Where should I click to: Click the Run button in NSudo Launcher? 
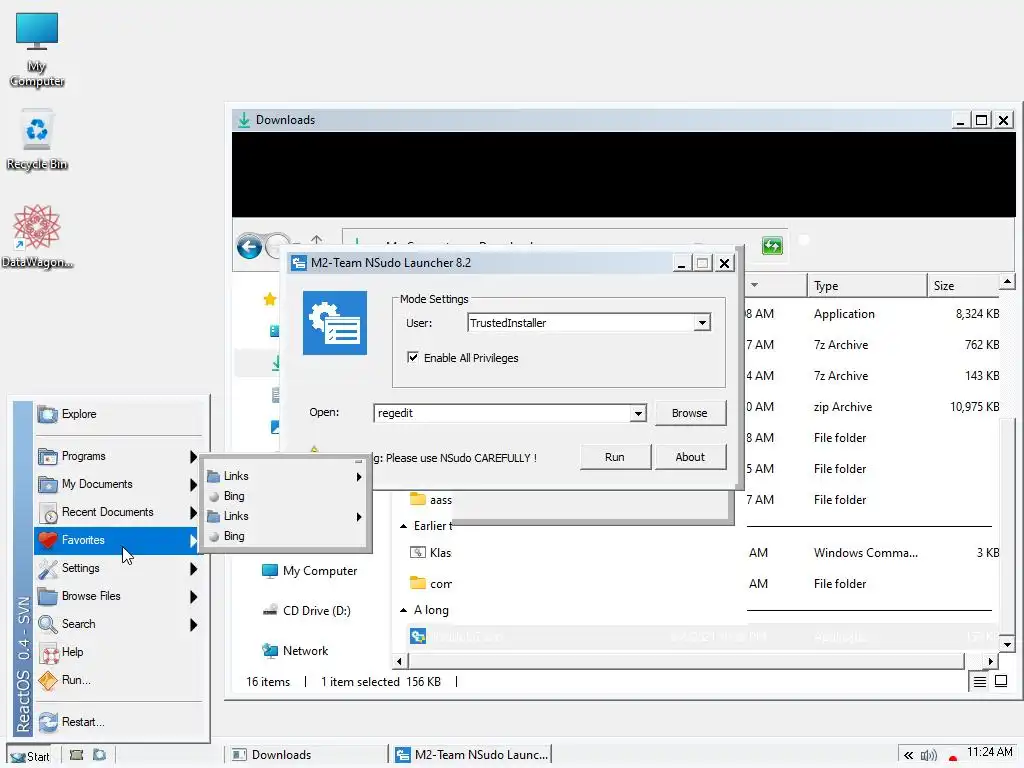tap(615, 457)
